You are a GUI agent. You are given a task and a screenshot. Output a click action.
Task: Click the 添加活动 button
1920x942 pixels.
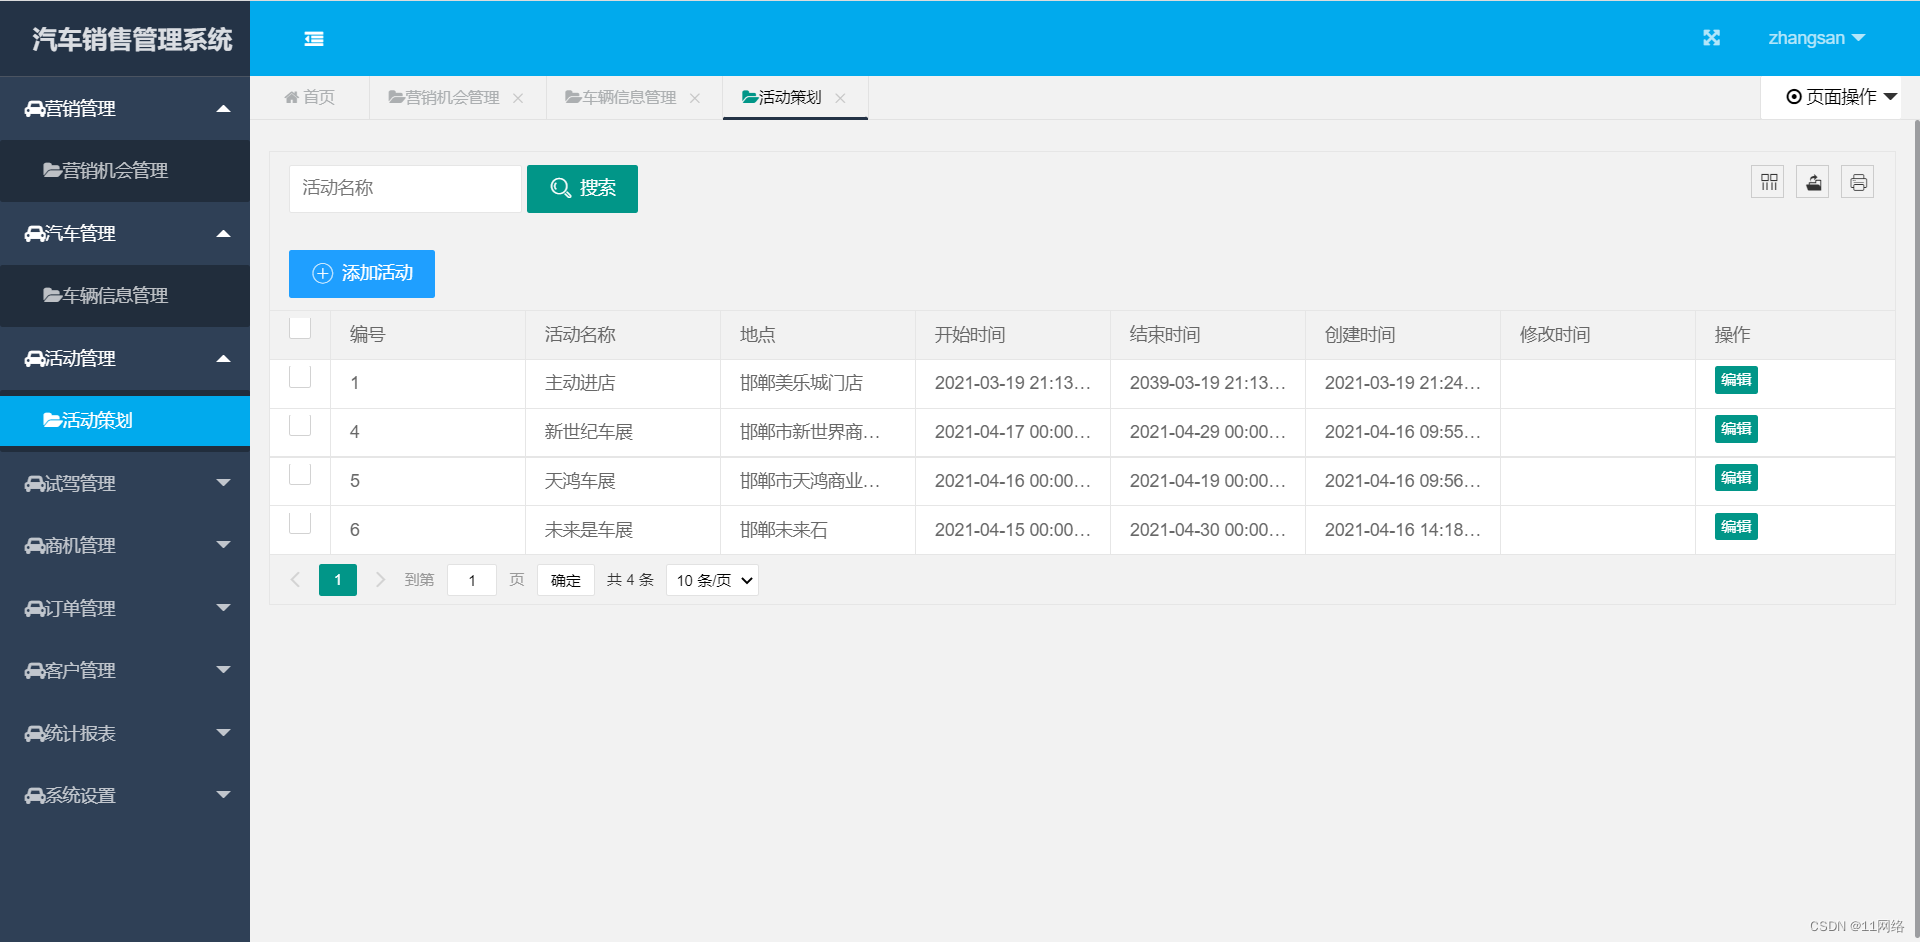click(362, 273)
